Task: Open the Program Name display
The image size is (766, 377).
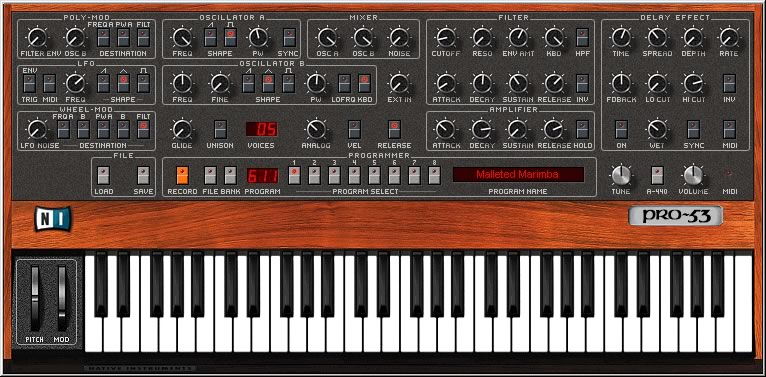Action: click(518, 174)
